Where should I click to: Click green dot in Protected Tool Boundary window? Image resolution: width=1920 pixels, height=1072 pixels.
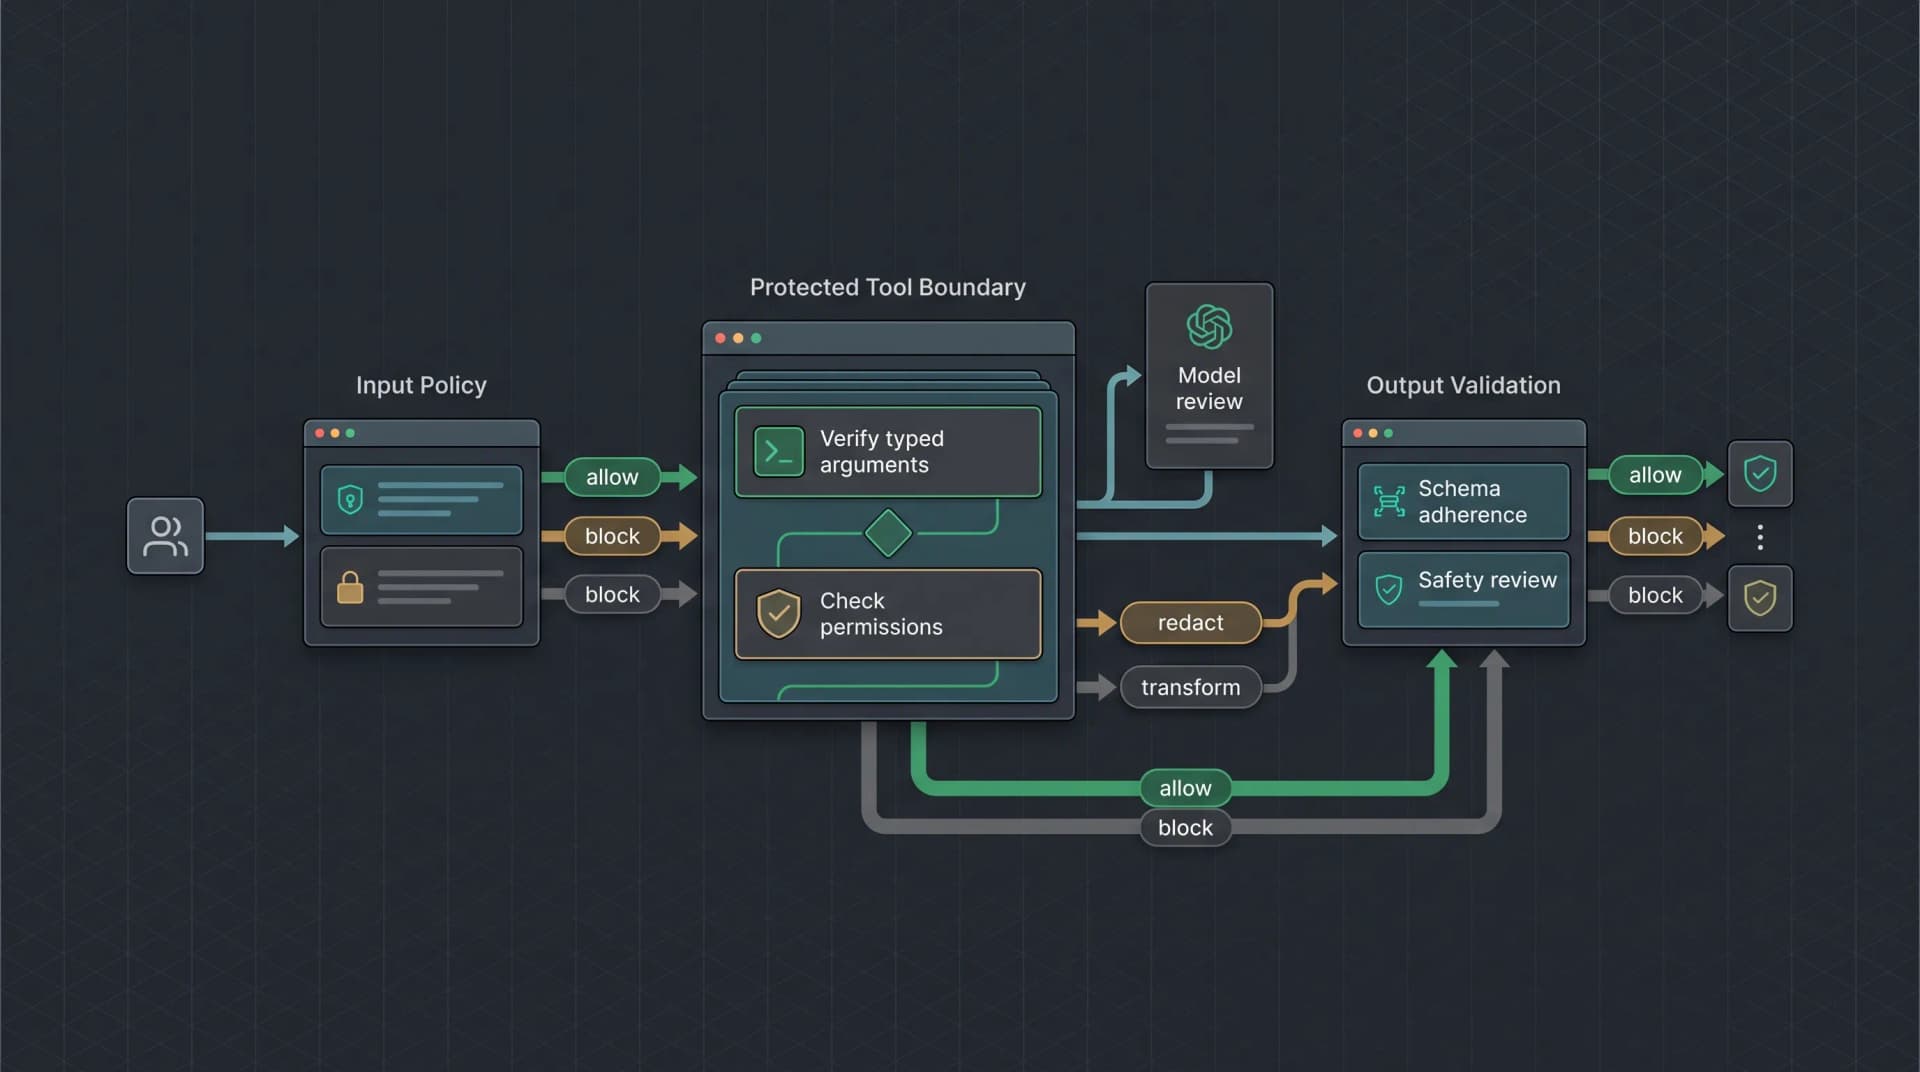(x=756, y=338)
